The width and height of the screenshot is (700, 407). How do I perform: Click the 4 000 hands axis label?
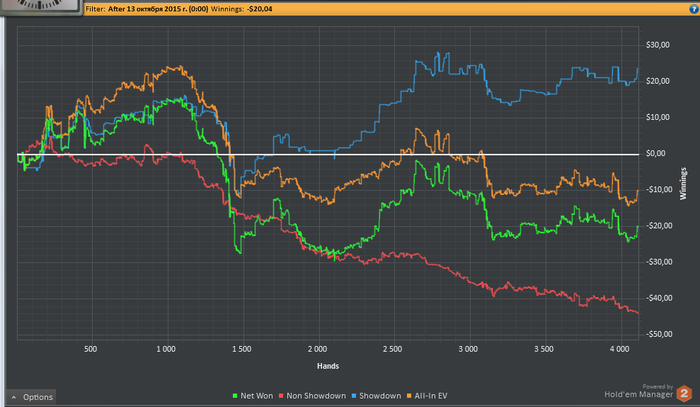click(619, 349)
